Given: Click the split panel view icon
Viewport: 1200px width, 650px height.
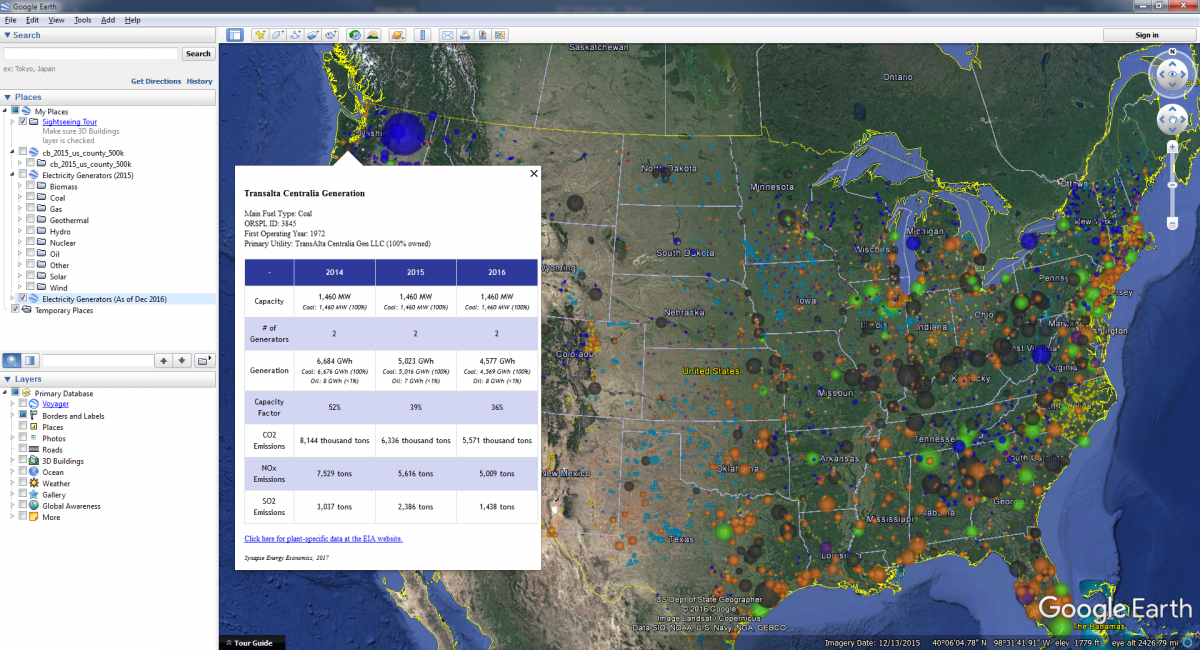Looking at the screenshot, I should [x=30, y=360].
